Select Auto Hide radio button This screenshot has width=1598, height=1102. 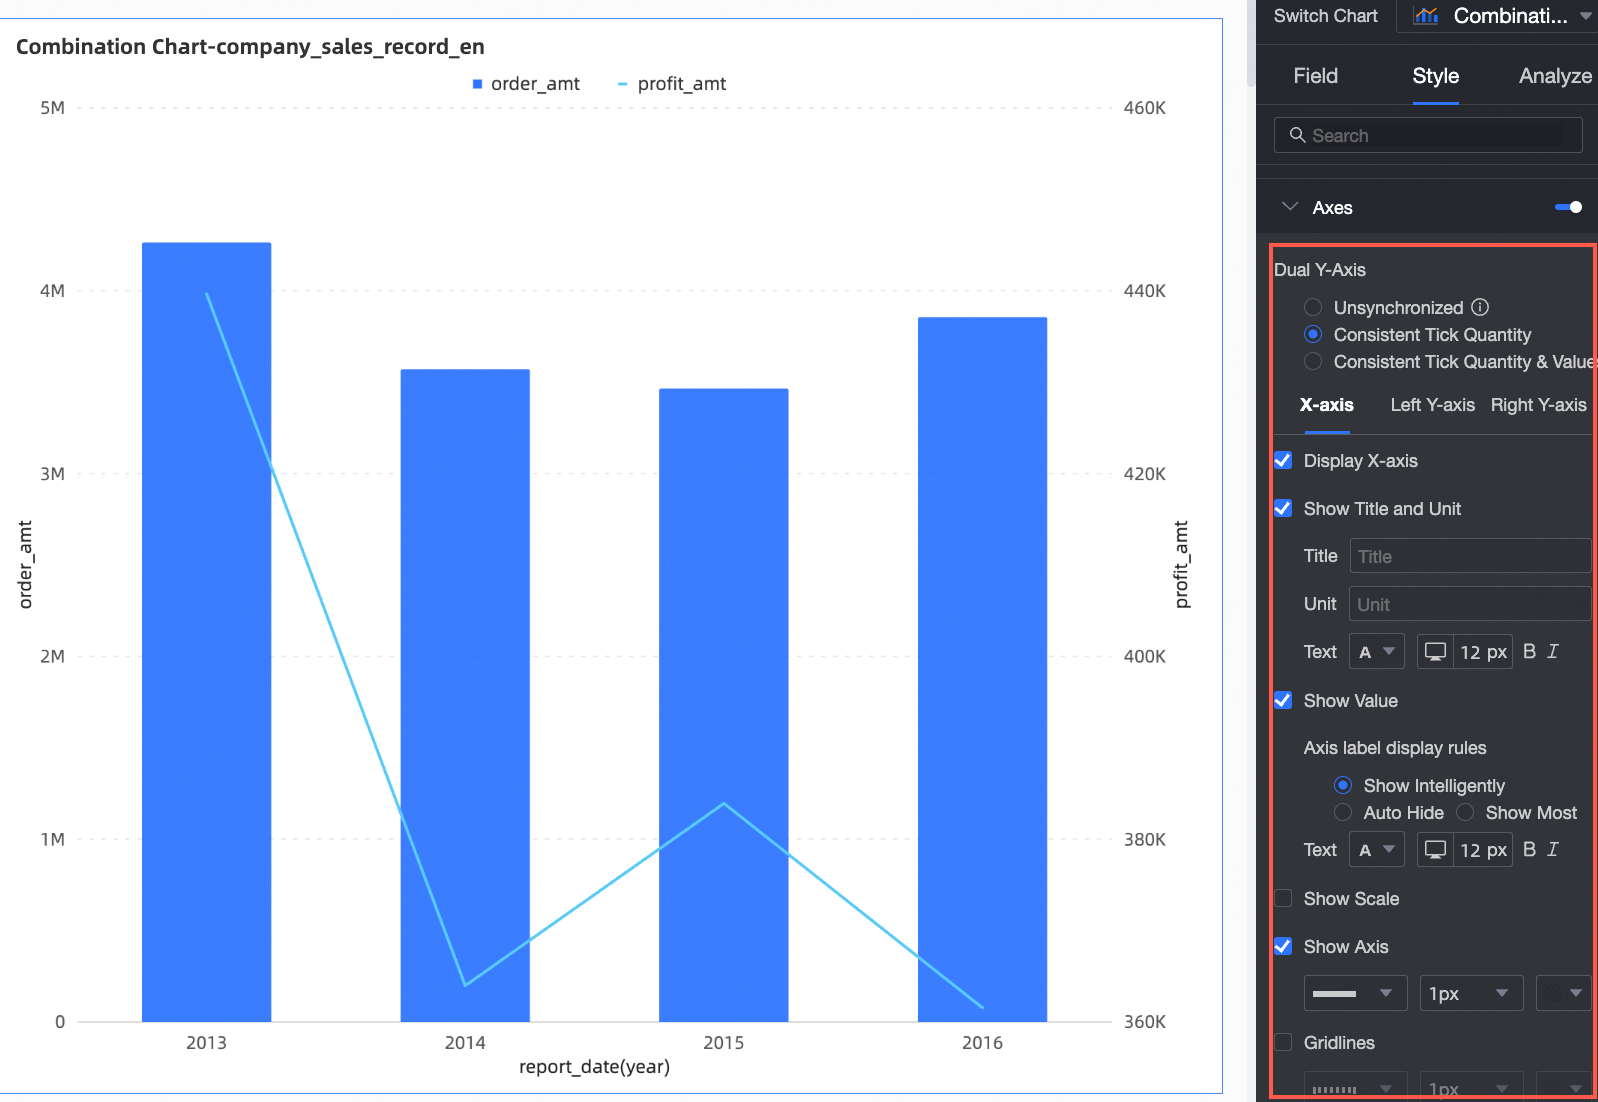tap(1343, 812)
